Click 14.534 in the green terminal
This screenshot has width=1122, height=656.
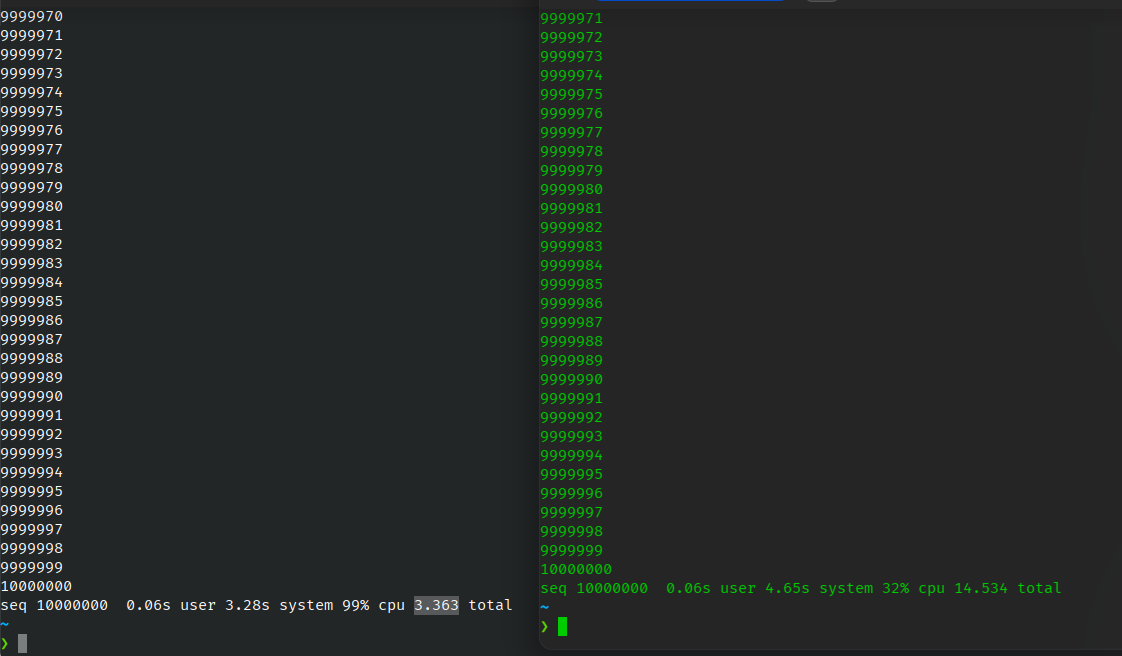coord(981,588)
